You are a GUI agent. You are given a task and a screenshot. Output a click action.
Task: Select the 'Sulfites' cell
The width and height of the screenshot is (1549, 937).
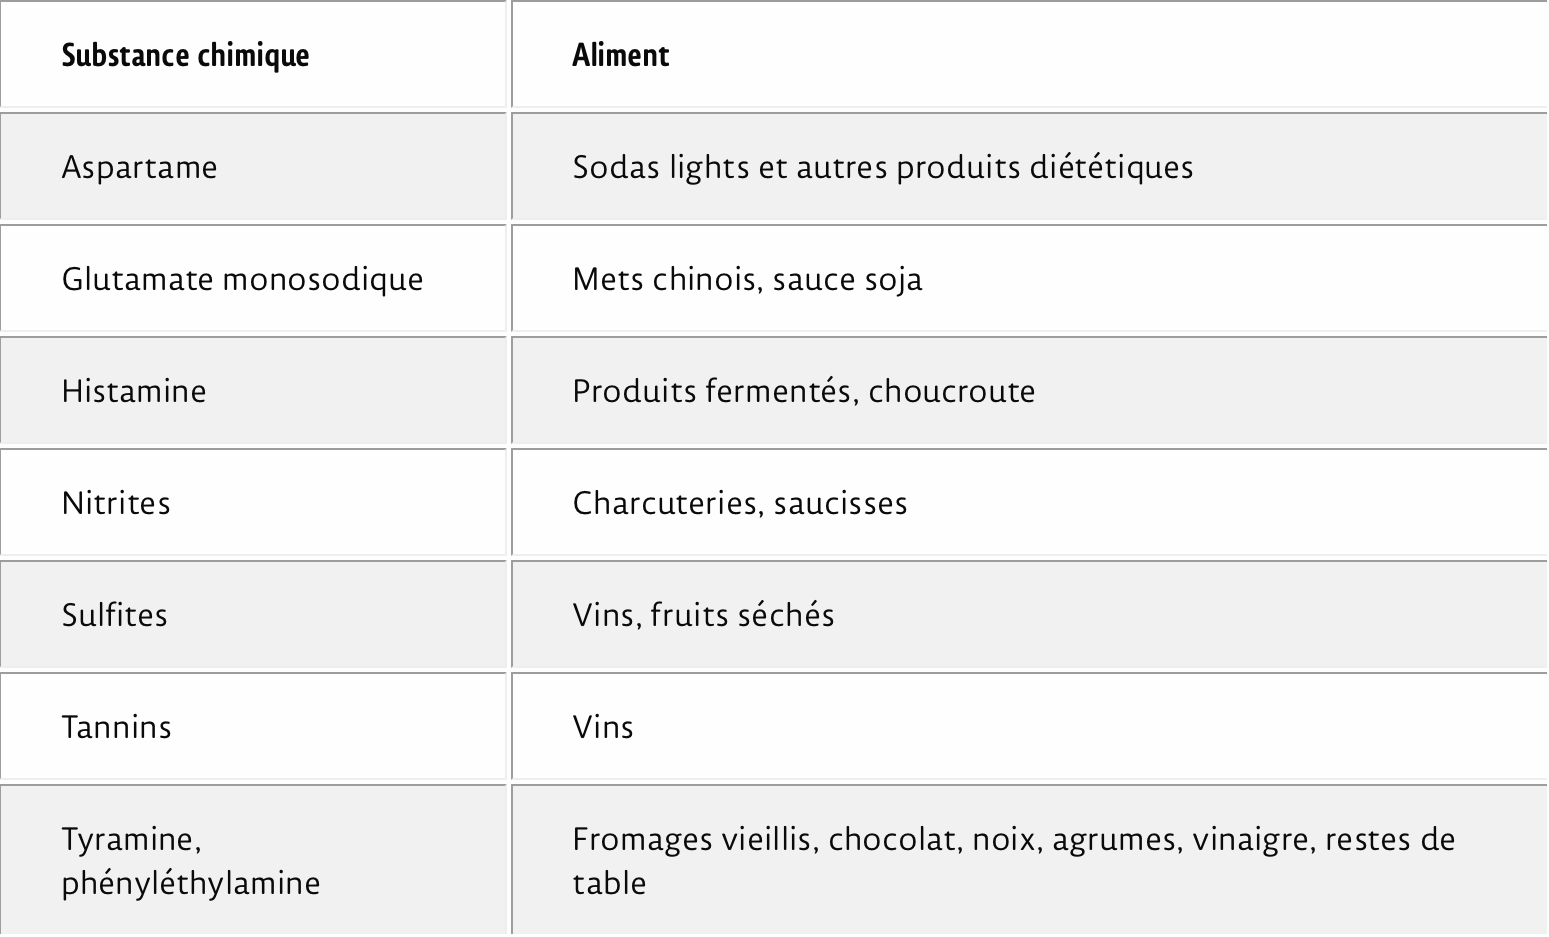coord(254,614)
